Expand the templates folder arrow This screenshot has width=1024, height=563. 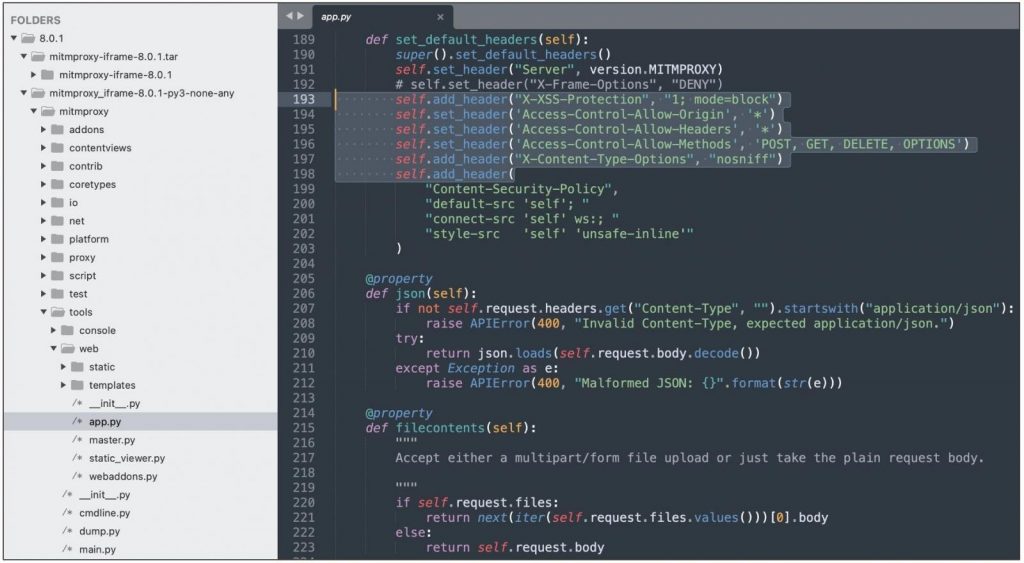pos(64,385)
